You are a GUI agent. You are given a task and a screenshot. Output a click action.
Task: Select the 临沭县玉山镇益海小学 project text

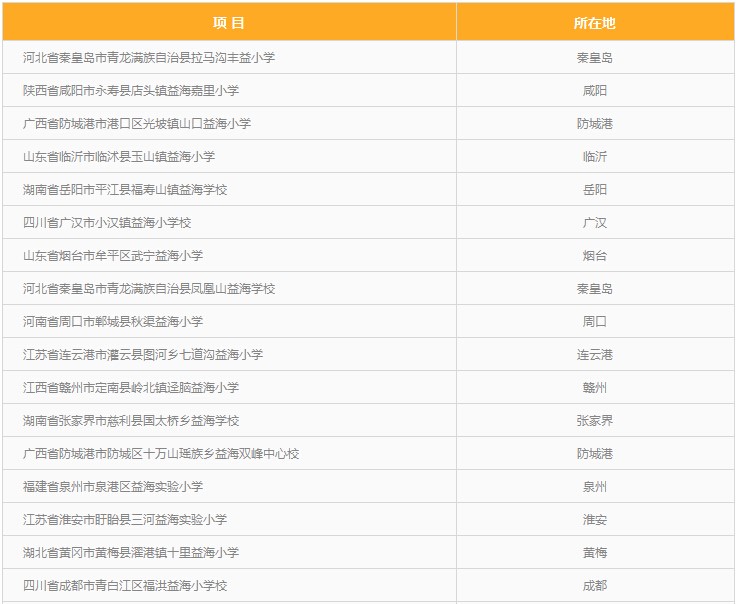(x=119, y=157)
